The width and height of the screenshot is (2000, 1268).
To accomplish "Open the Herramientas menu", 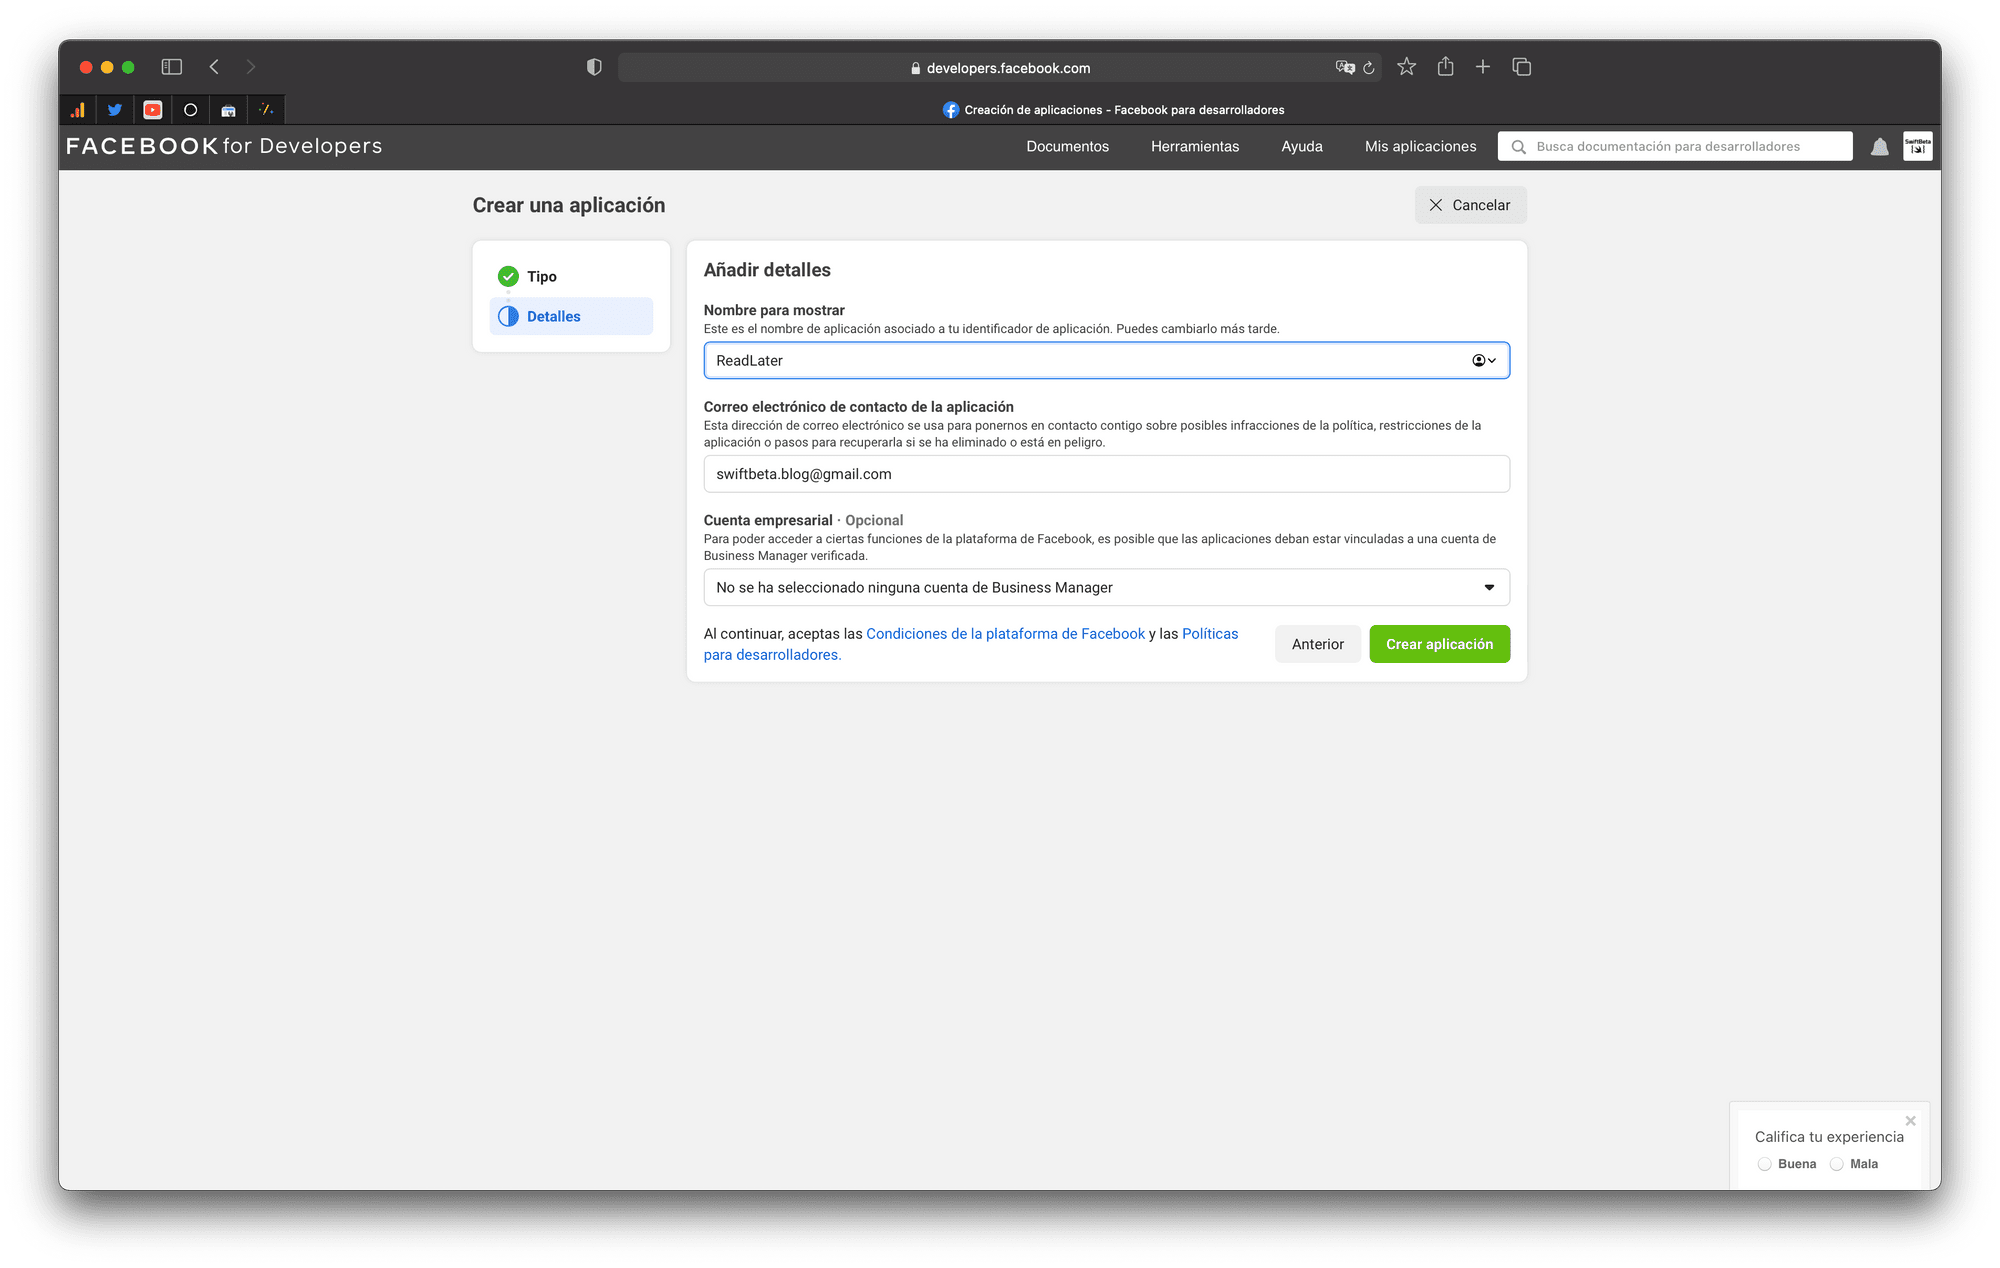I will [1195, 147].
